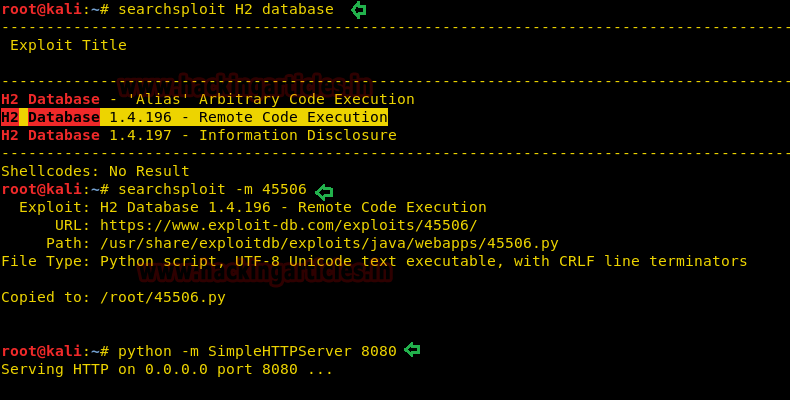Click the "File Type: Python script" line
This screenshot has width=790, height=400.
pyautogui.click(x=373, y=261)
